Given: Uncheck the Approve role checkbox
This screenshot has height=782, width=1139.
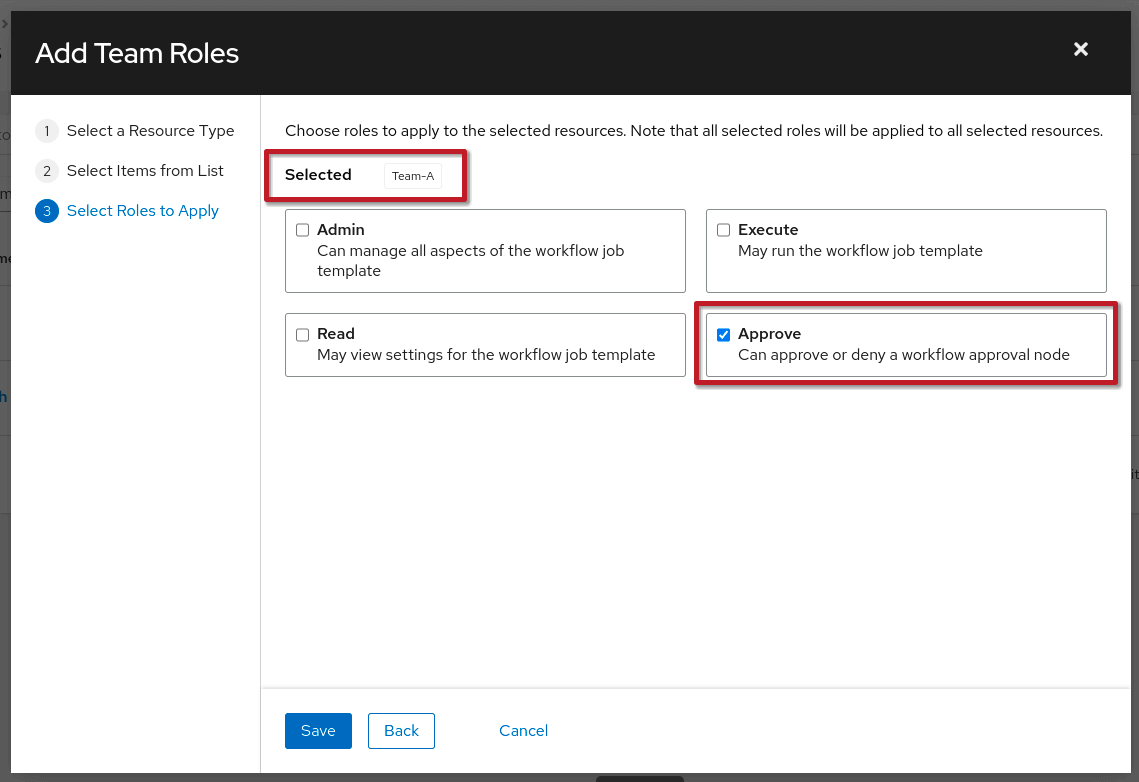Looking at the screenshot, I should click(724, 335).
